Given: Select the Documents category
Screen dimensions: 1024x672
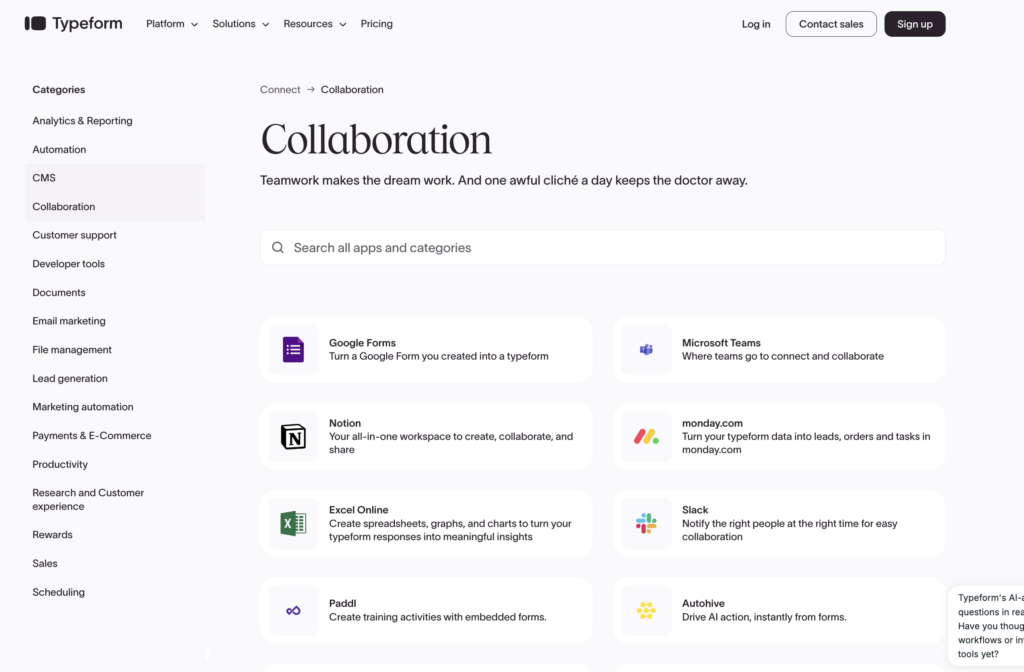Looking at the screenshot, I should [59, 293].
